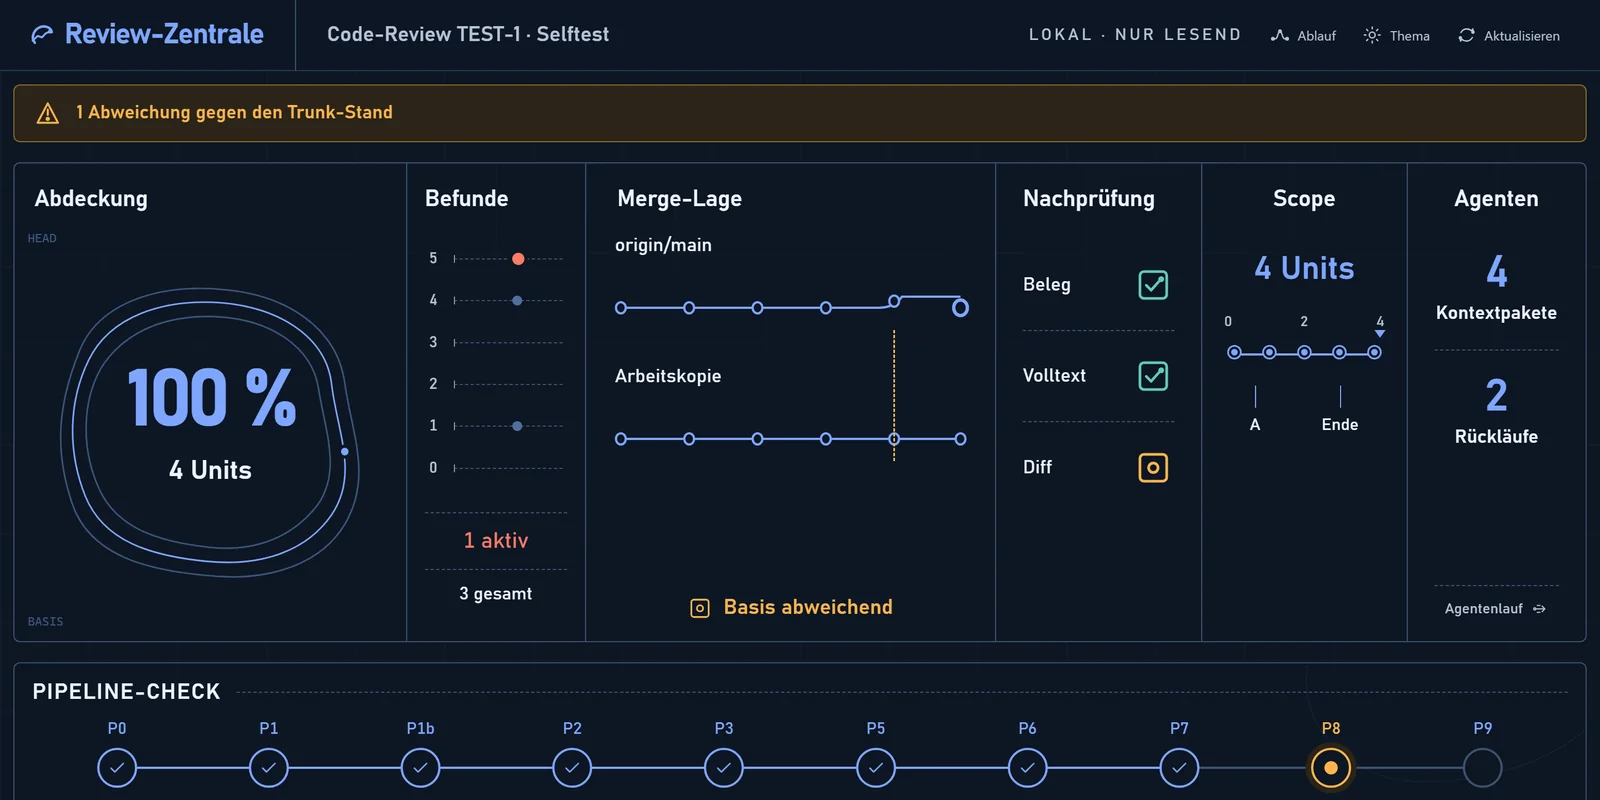Click the 'Basis abweichend' status text
Screen dimensions: 1600x800
(x=808, y=607)
